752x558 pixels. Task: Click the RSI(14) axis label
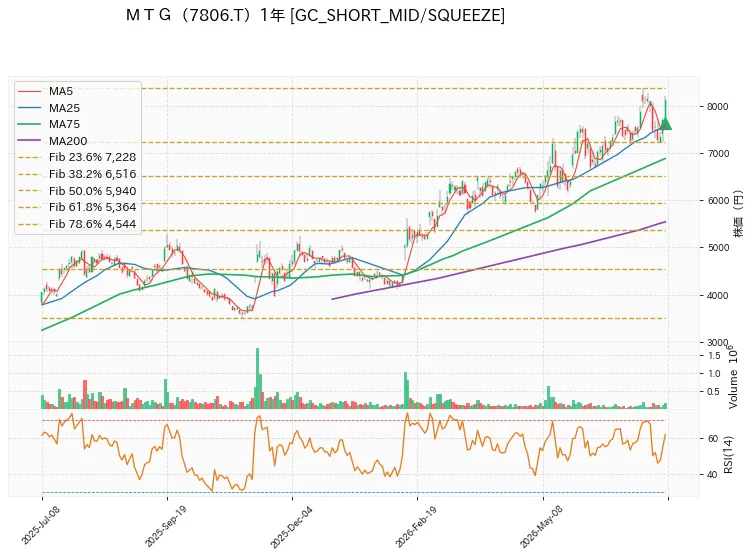click(728, 454)
